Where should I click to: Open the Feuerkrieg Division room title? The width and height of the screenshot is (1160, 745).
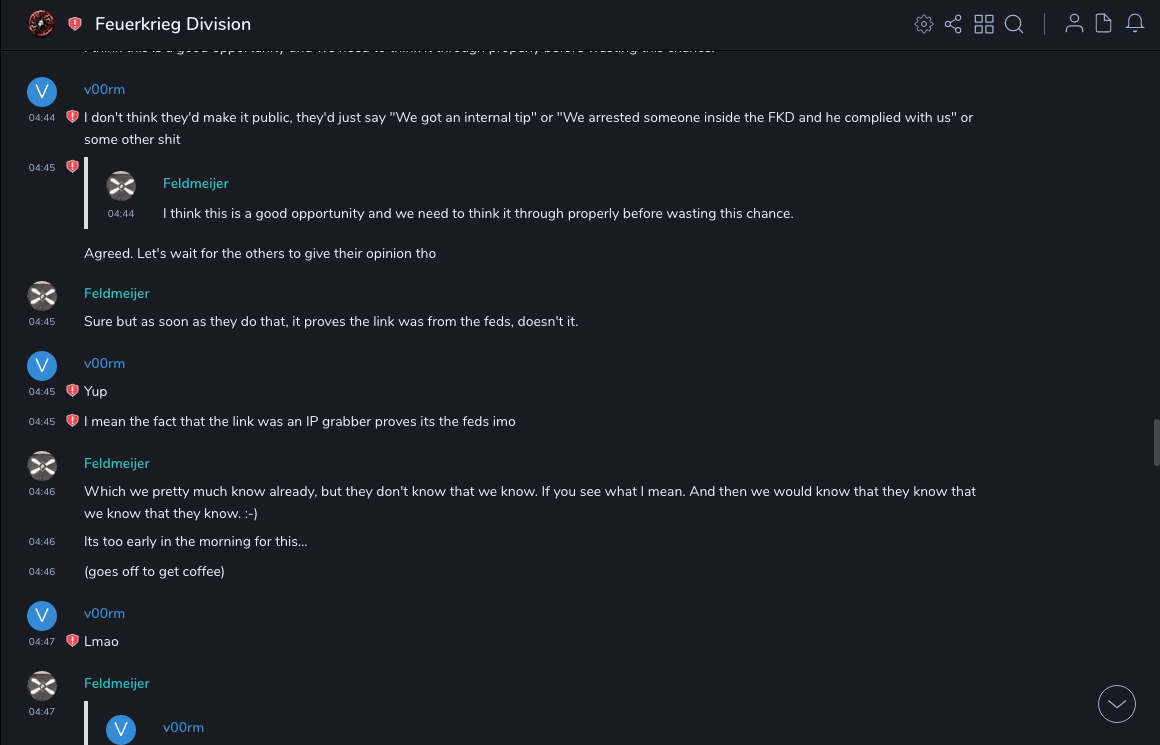(173, 24)
